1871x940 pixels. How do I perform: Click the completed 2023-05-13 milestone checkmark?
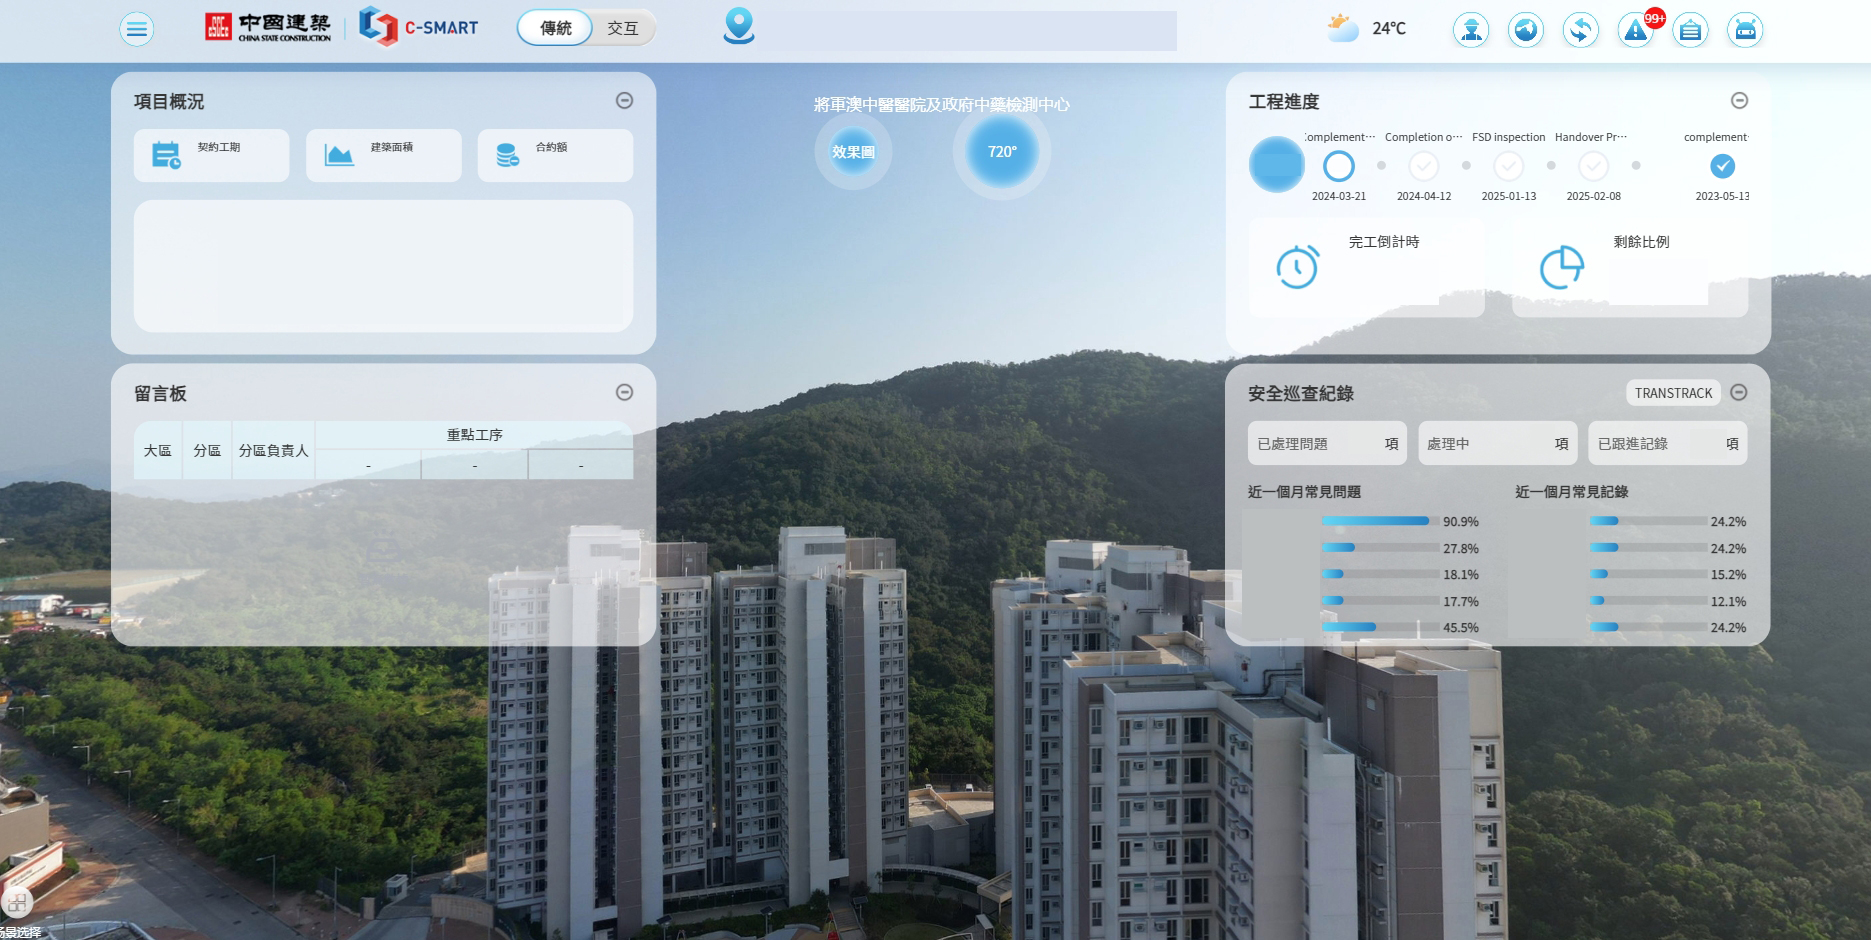[x=1722, y=166]
